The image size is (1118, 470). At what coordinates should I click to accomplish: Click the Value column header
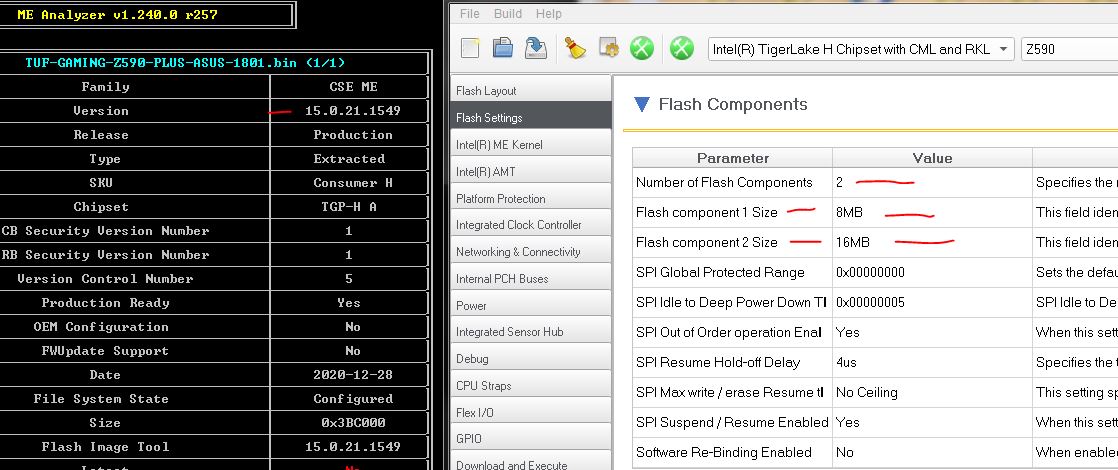[932, 158]
